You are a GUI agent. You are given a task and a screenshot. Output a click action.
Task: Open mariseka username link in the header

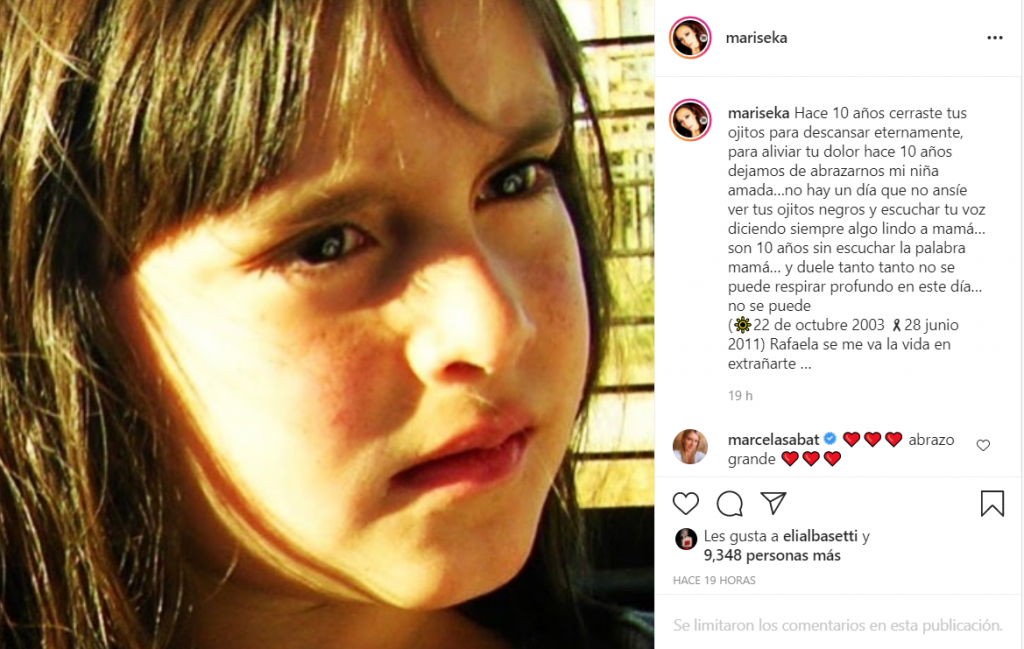[756, 38]
